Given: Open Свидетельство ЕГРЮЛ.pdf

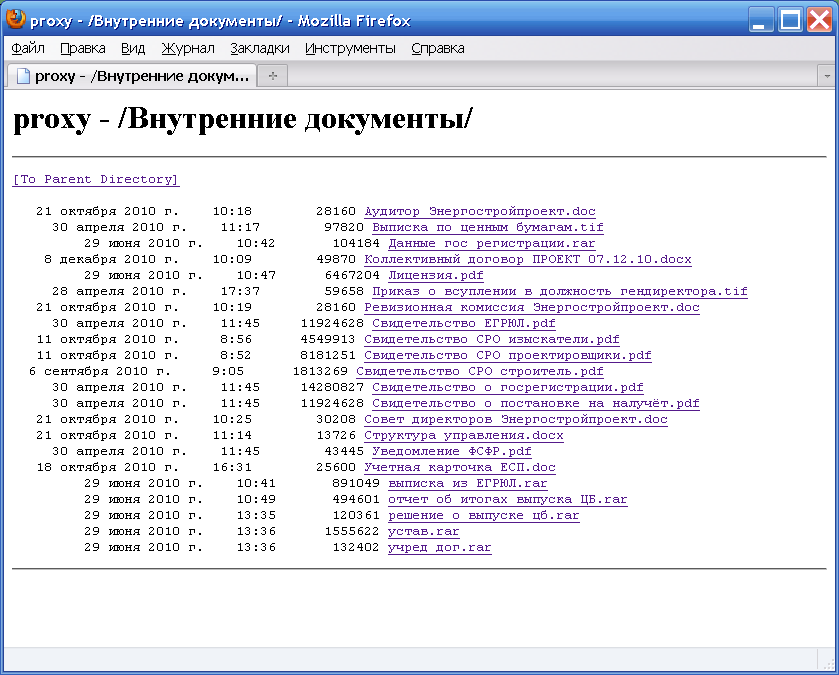Looking at the screenshot, I should [x=464, y=324].
